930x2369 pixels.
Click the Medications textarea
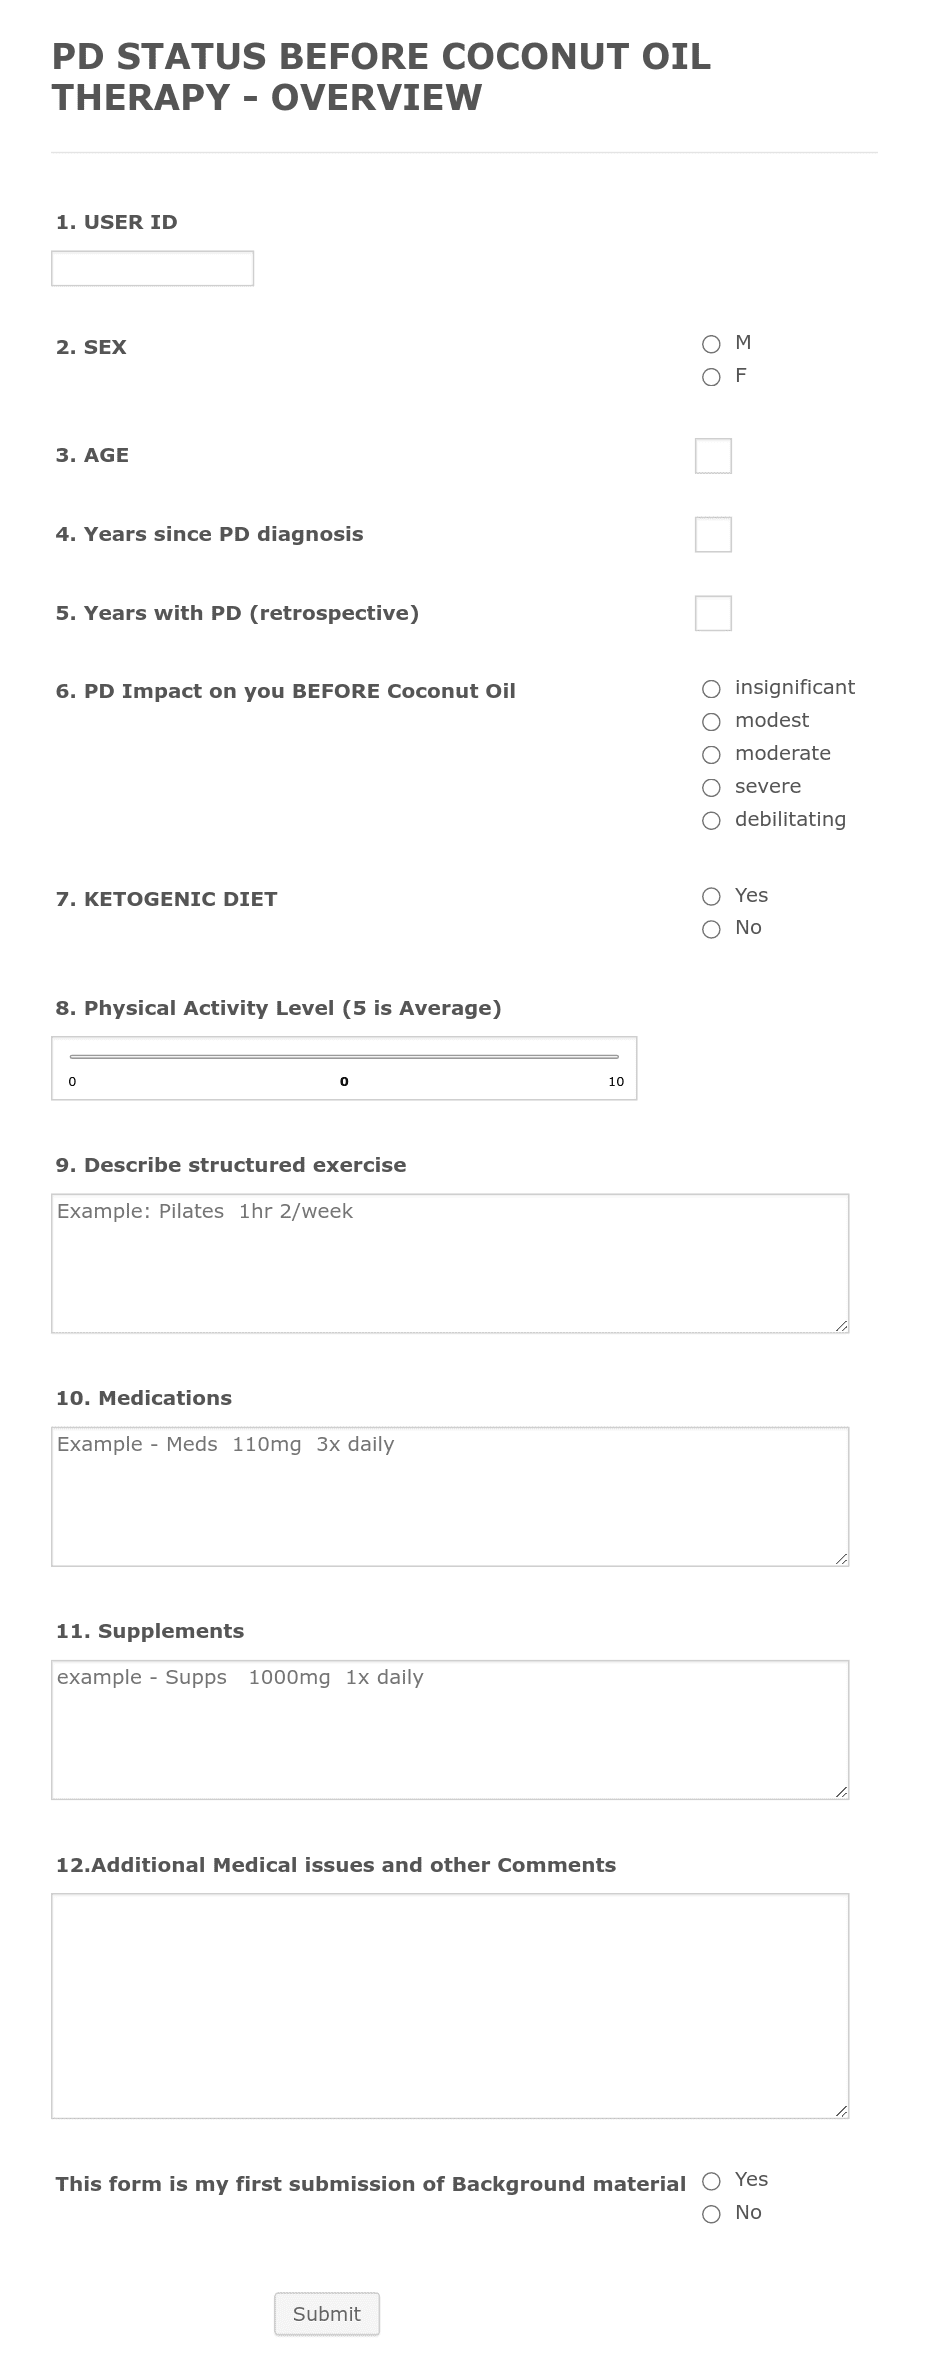(450, 1496)
